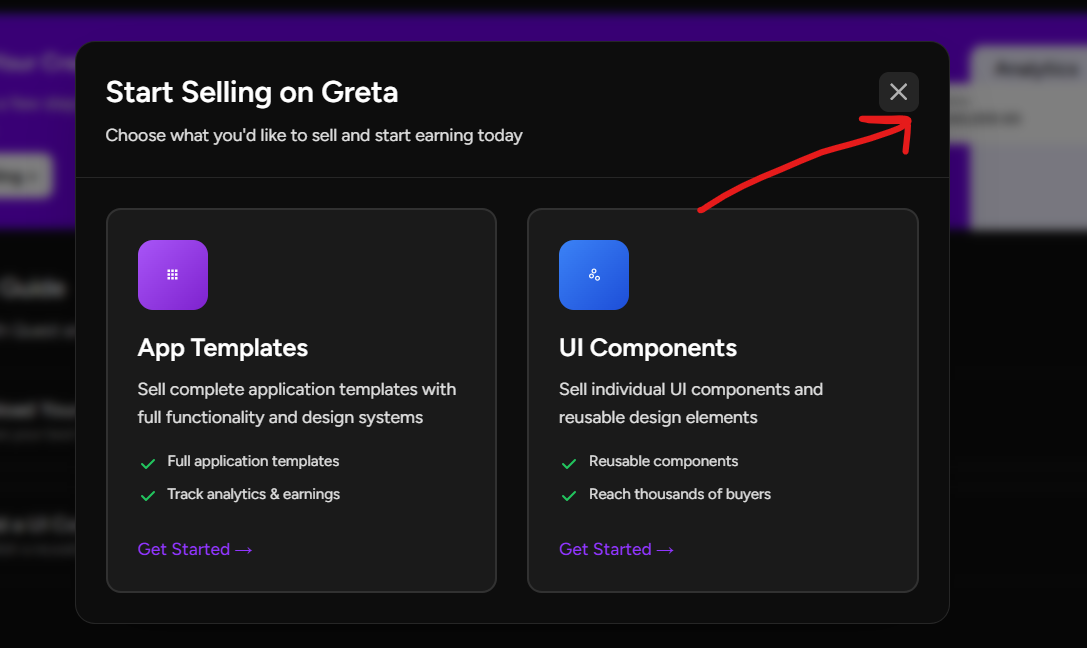Select the App Templates heading
1087x648 pixels.
pos(223,347)
